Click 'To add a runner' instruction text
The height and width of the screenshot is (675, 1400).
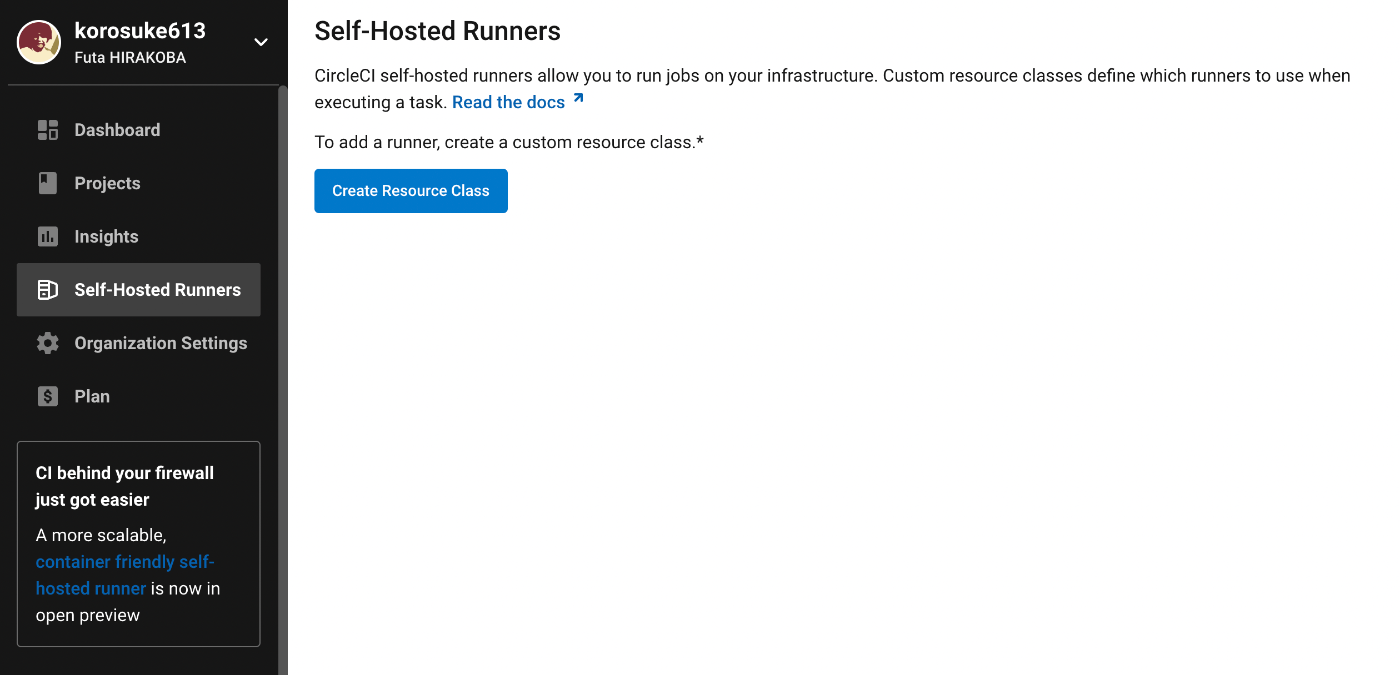pos(509,142)
